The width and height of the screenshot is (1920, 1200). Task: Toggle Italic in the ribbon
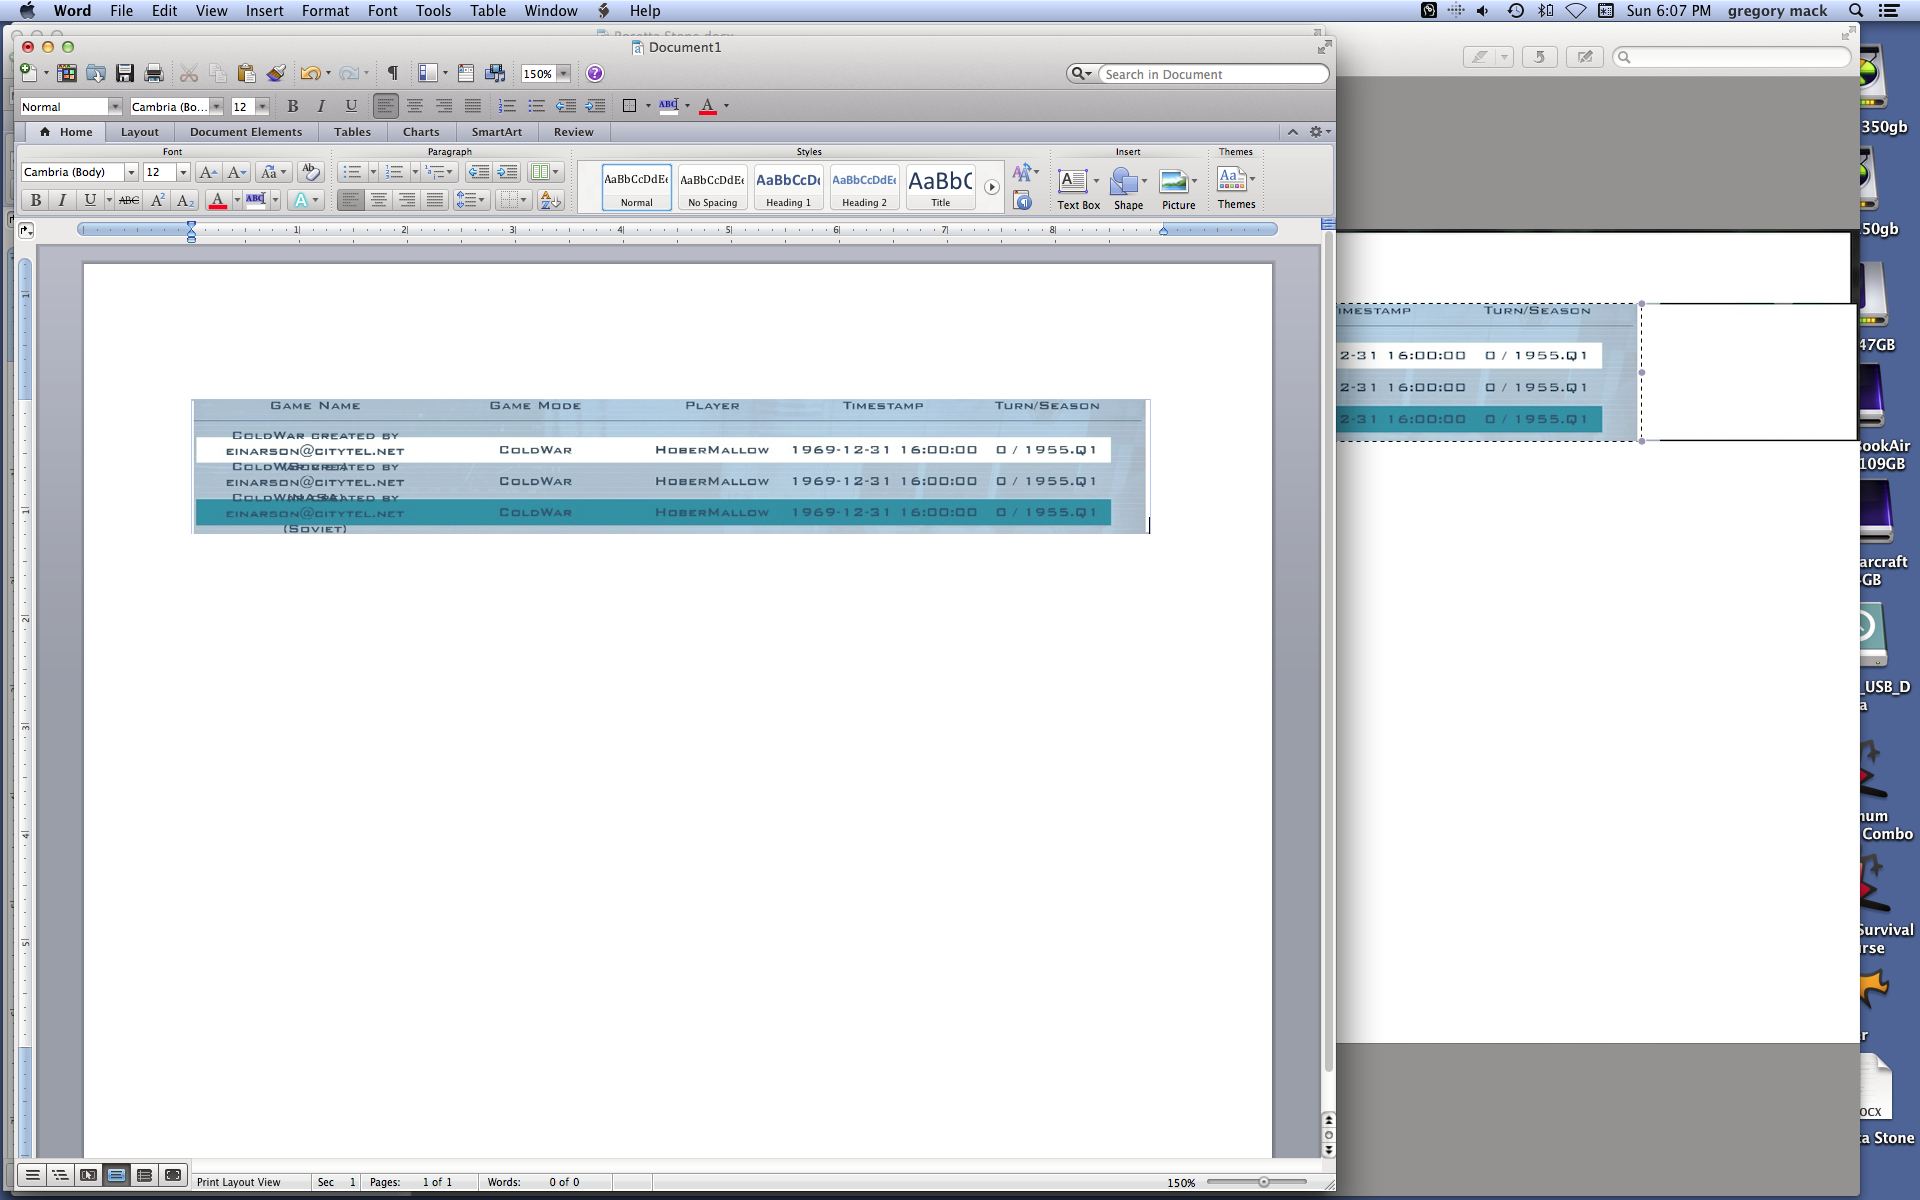[62, 200]
